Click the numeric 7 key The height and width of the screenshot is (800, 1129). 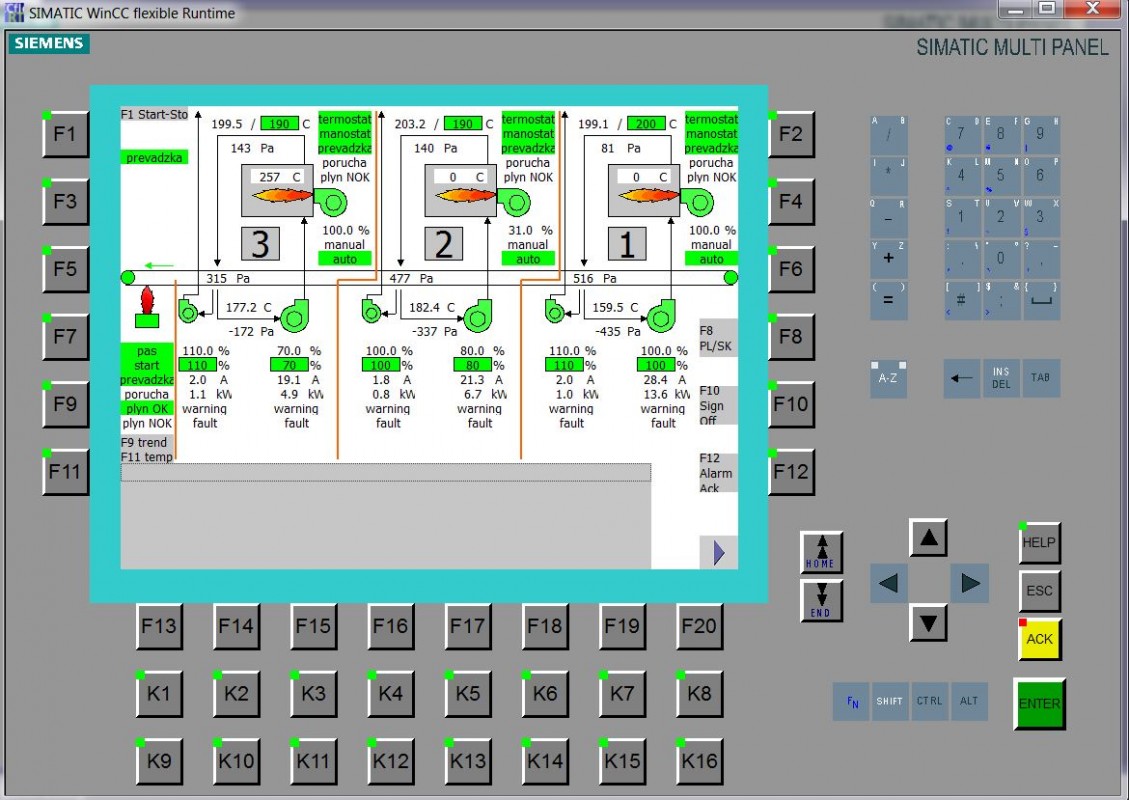point(962,134)
